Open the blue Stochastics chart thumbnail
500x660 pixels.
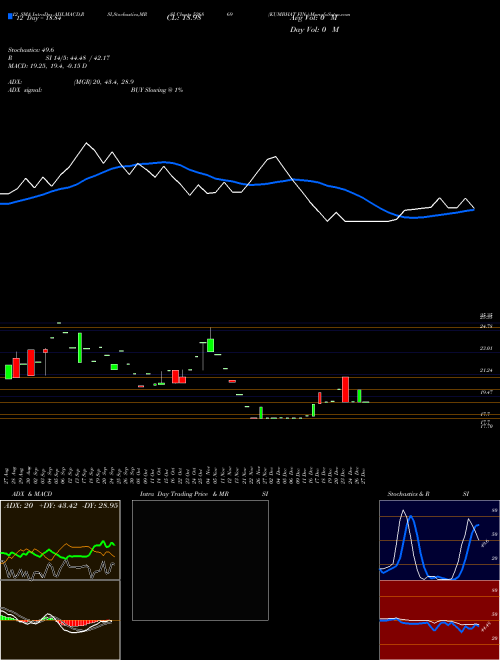point(439,540)
